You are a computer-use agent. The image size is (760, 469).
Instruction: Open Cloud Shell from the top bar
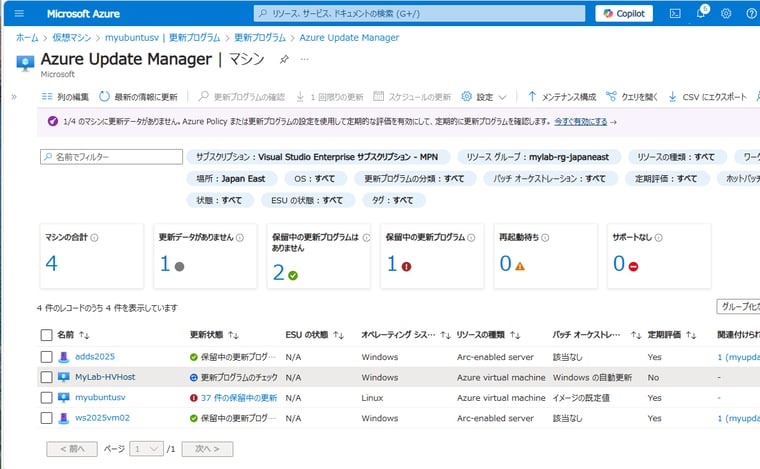point(675,14)
